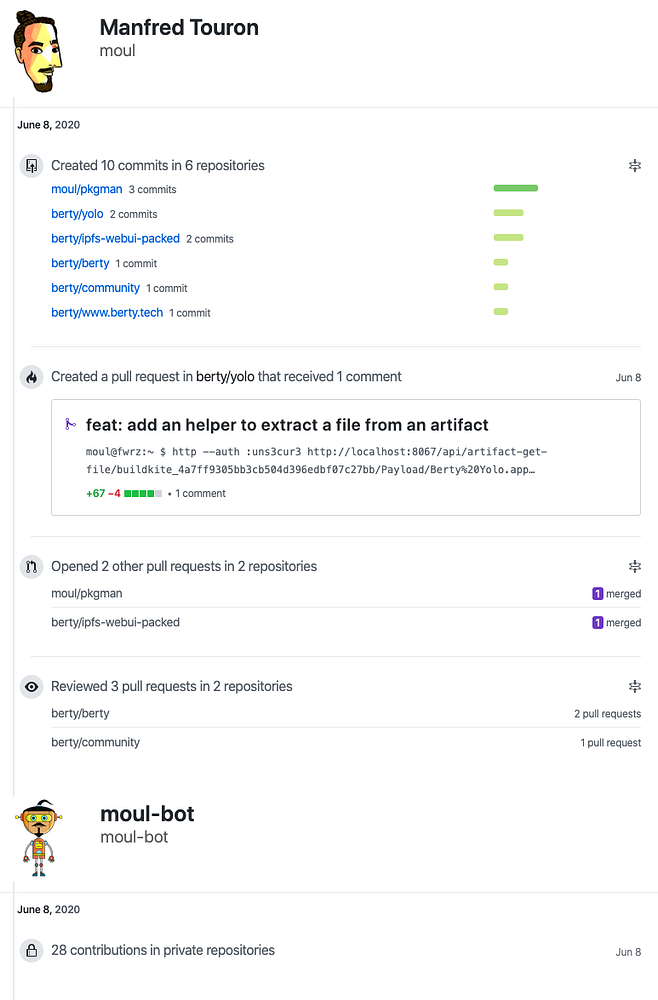The image size is (658, 1000).
Task: Click the eye icon beside Reviewed
Action: pyautogui.click(x=32, y=687)
